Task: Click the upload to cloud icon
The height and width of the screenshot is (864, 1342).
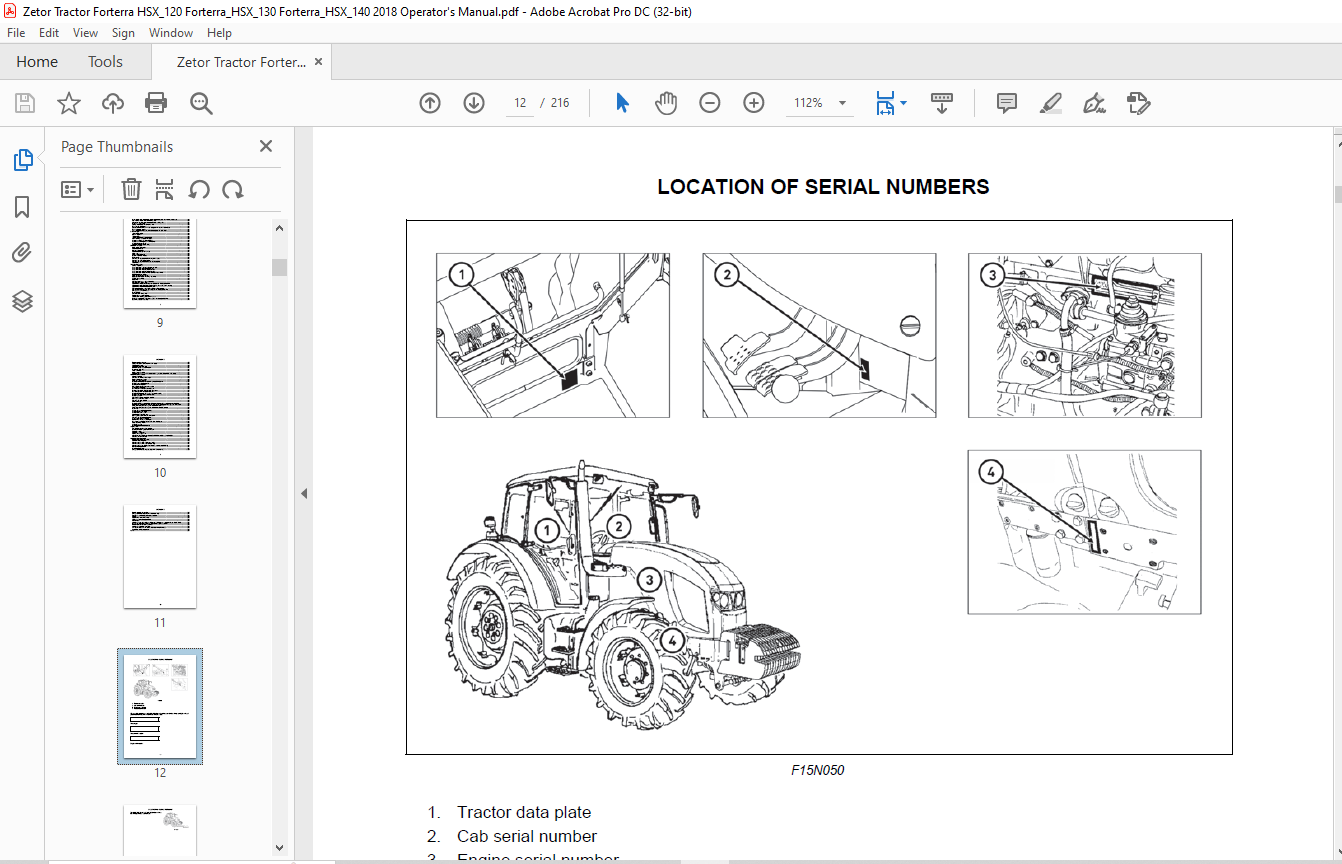Action: [113, 103]
